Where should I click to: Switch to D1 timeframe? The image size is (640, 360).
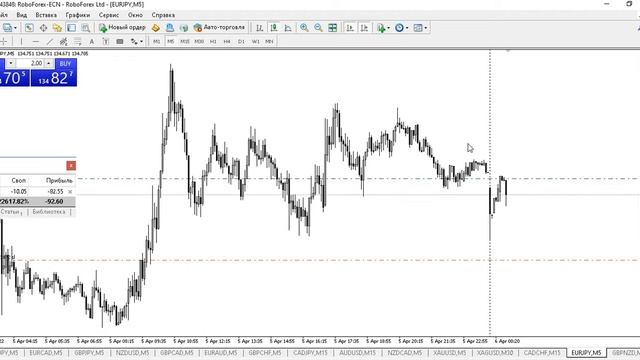(241, 41)
